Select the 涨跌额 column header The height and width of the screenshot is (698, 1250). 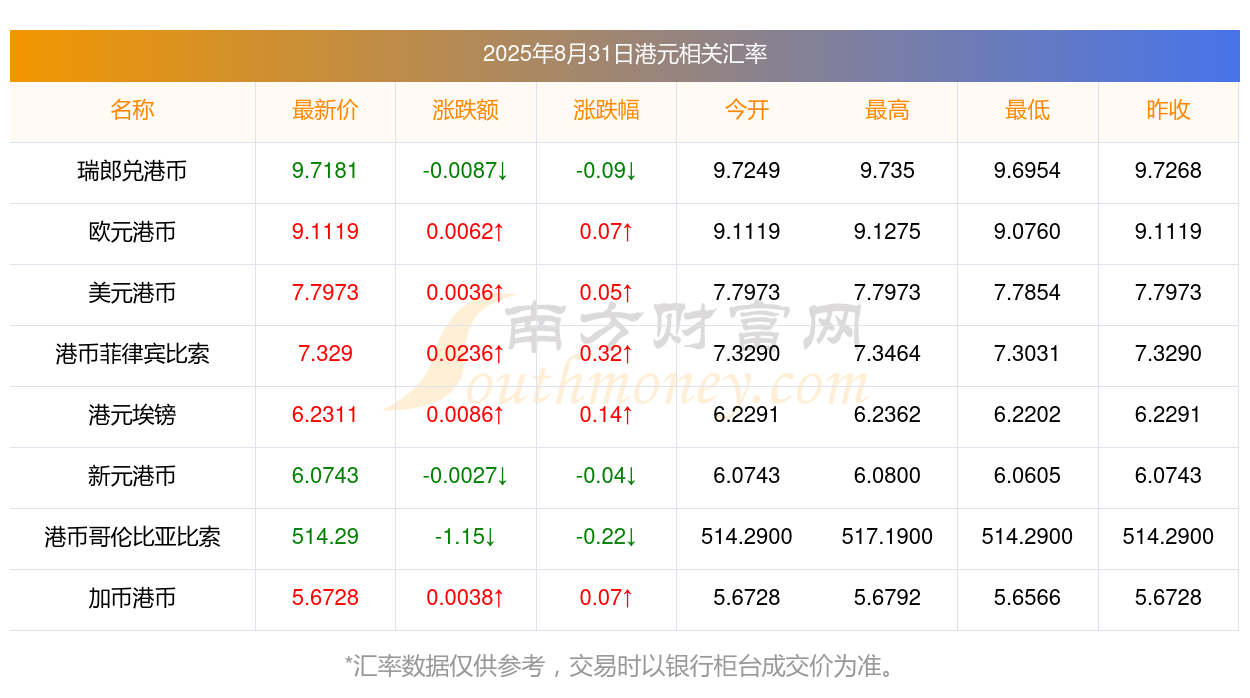[x=466, y=110]
